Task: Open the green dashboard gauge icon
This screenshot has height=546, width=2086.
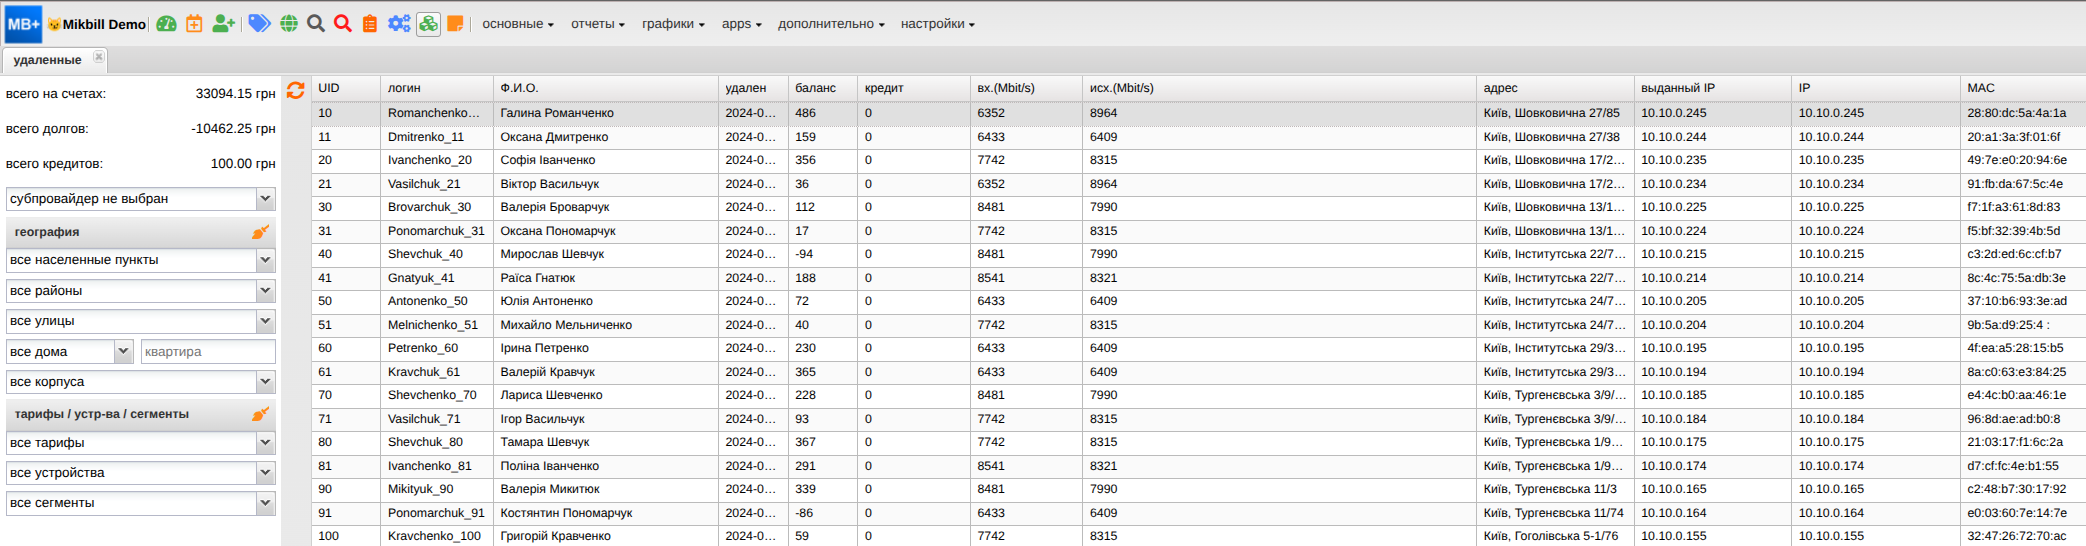Action: (x=167, y=24)
